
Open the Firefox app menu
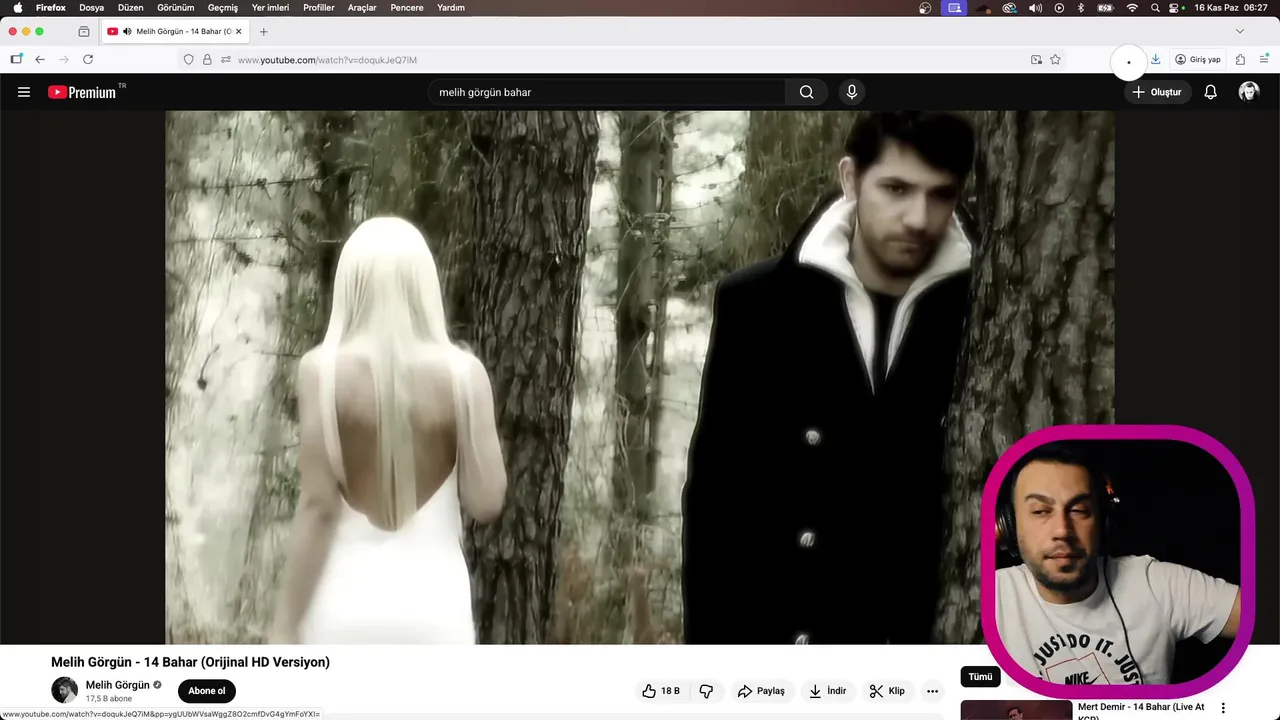[x=51, y=8]
